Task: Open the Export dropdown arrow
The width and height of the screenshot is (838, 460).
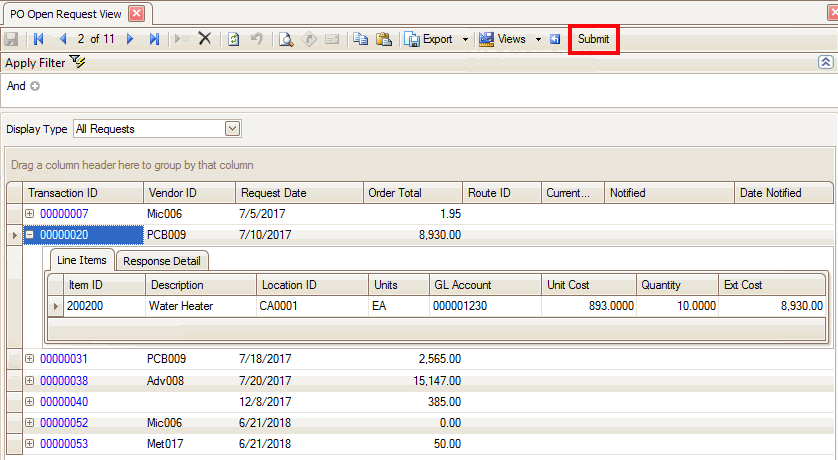Action: [x=465, y=39]
